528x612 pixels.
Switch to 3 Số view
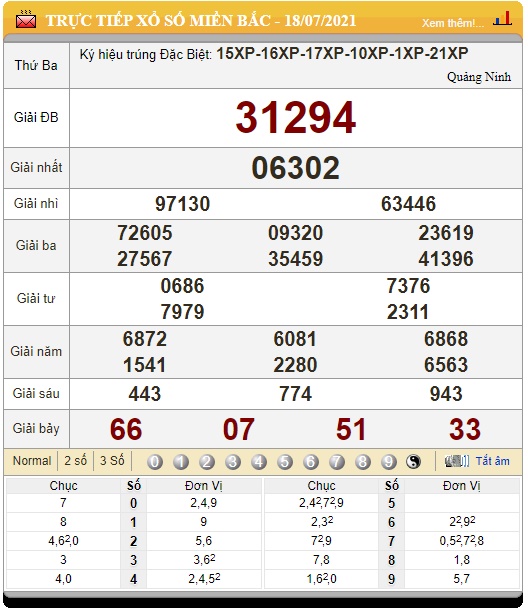click(x=112, y=461)
